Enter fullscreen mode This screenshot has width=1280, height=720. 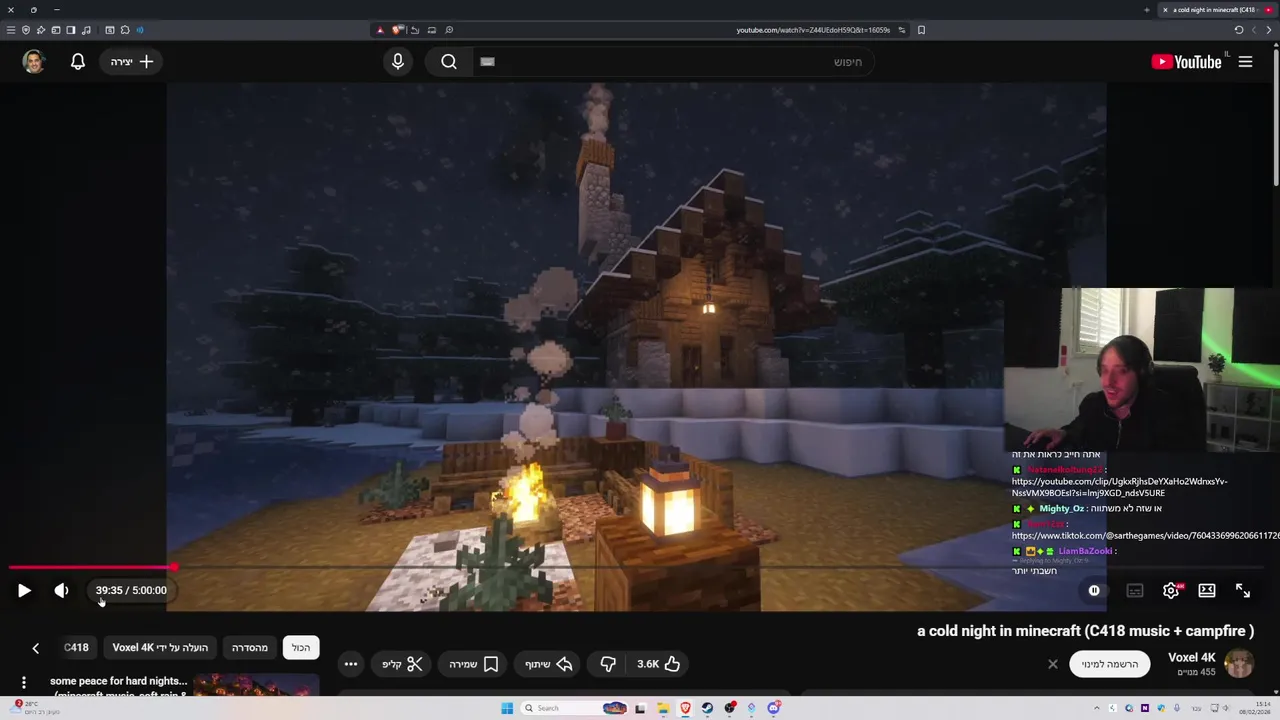point(1243,591)
